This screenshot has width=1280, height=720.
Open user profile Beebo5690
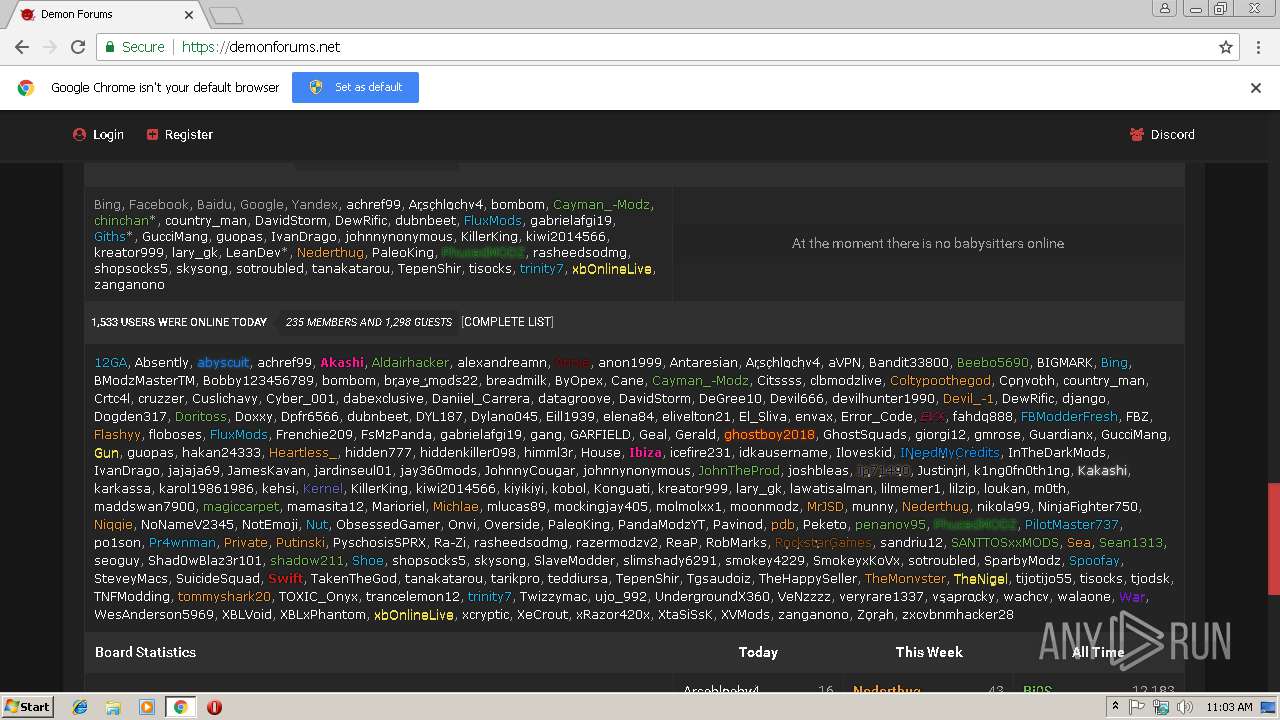click(992, 363)
